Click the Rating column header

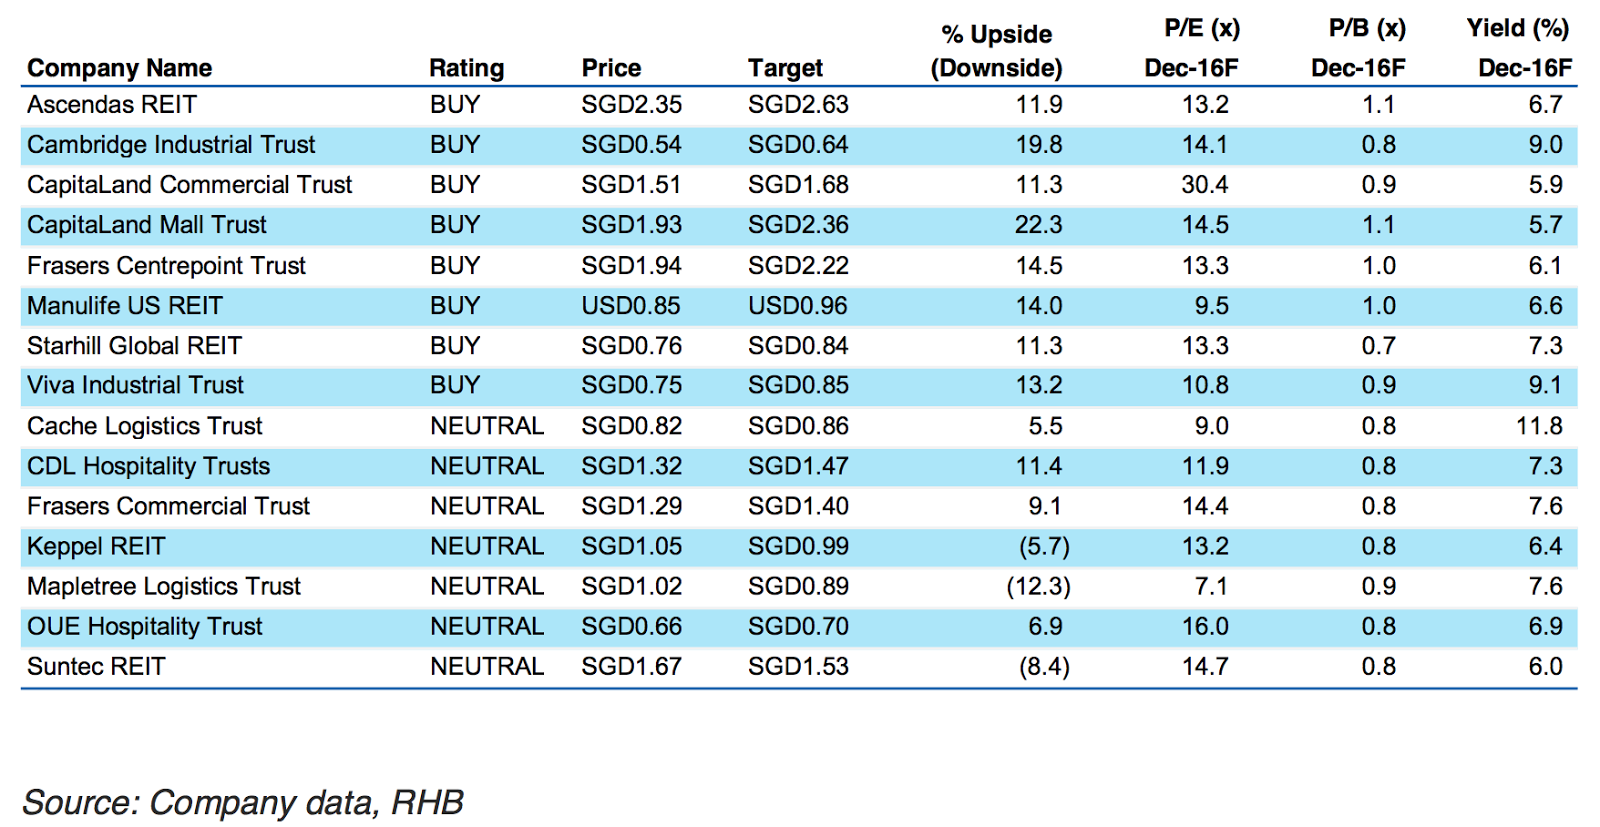click(466, 68)
